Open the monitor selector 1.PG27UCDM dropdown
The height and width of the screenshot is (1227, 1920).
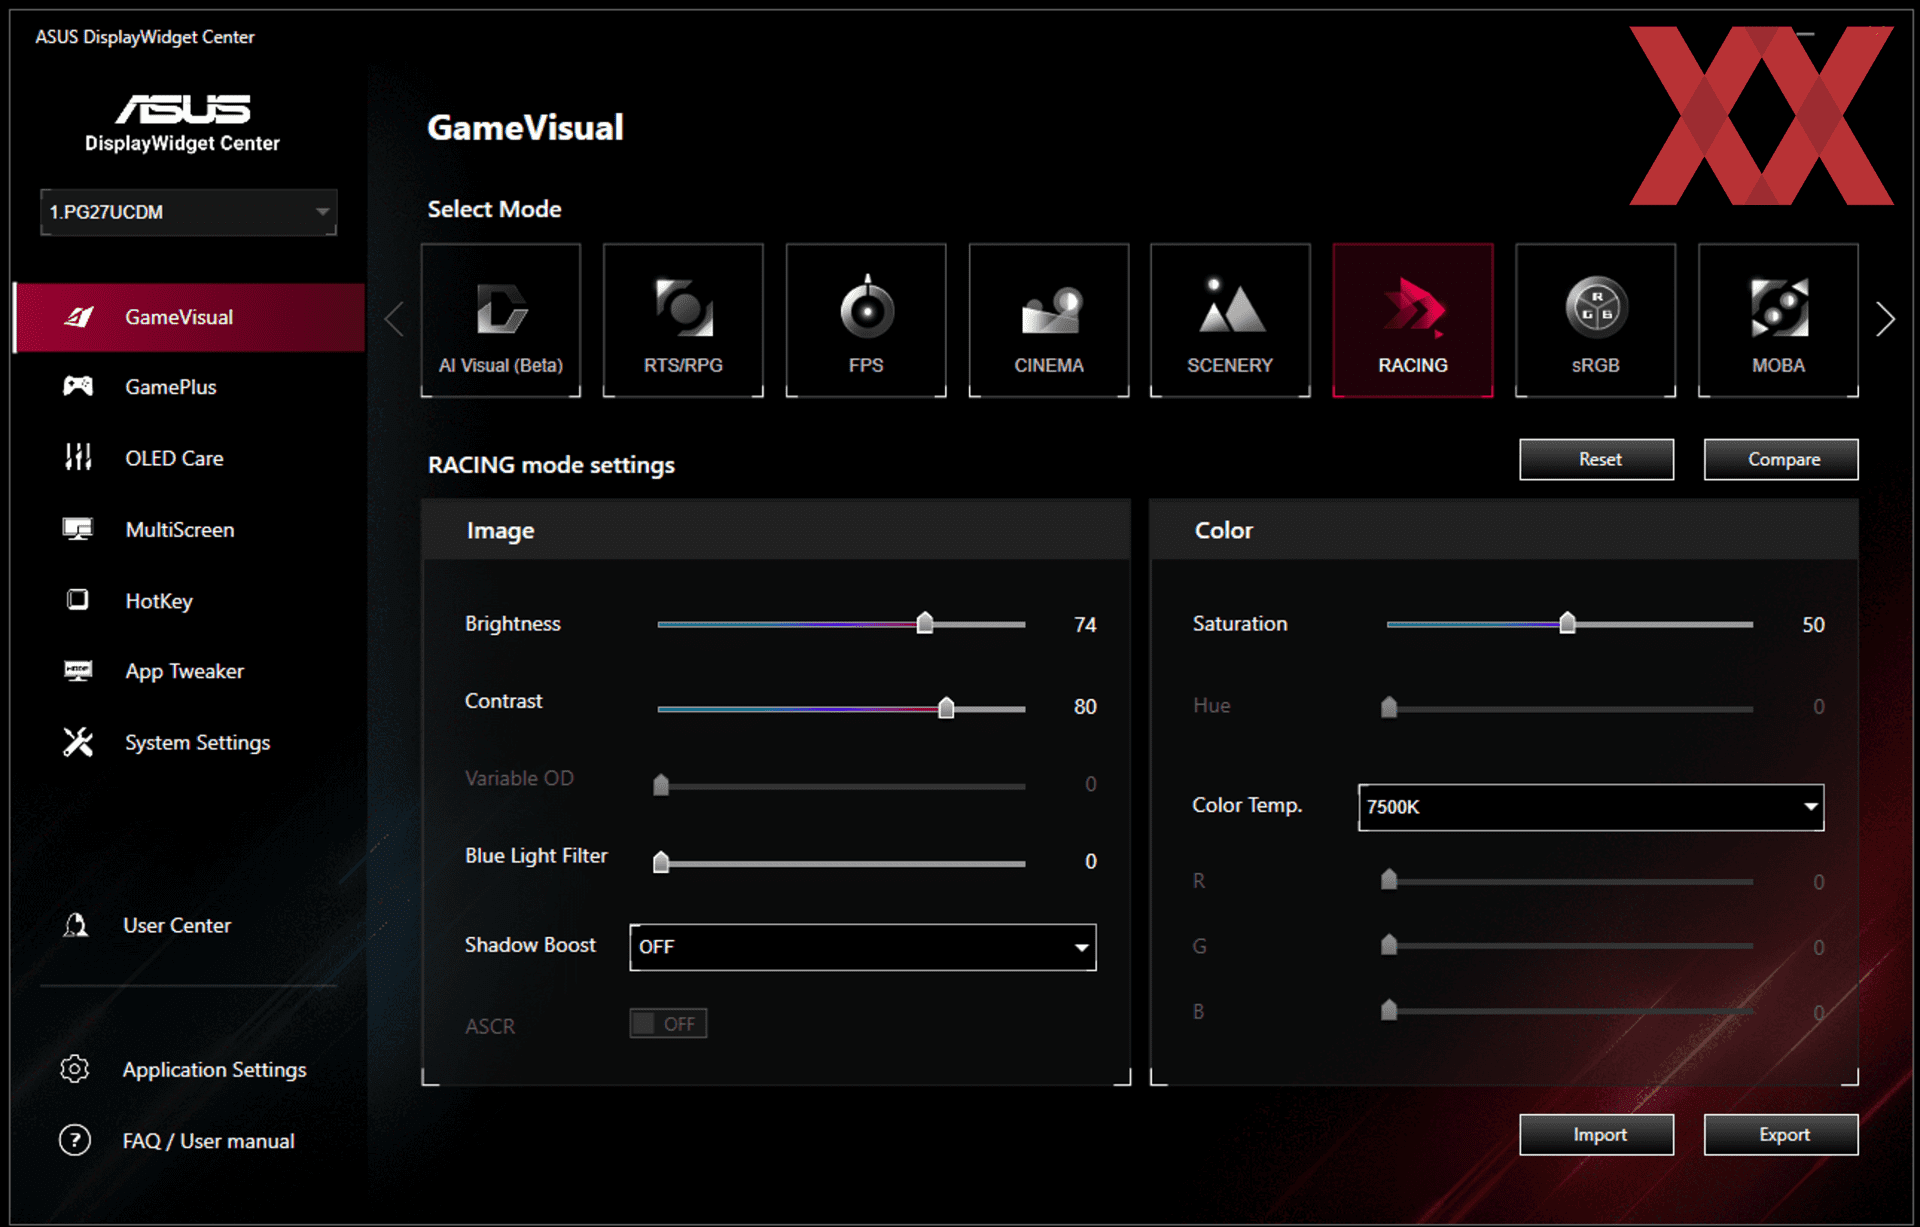[x=189, y=212]
